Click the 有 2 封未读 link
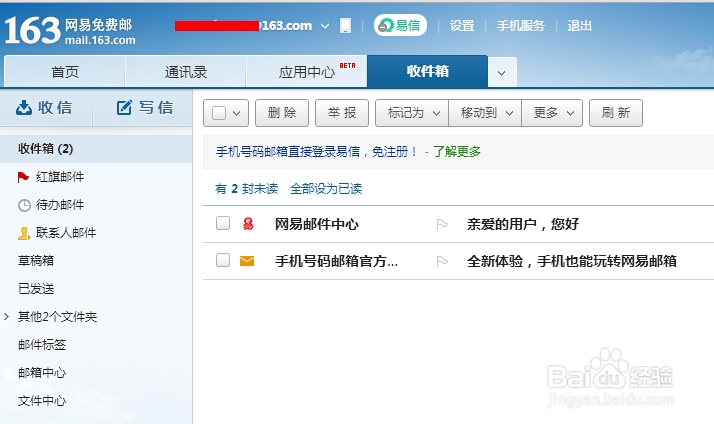 246,189
